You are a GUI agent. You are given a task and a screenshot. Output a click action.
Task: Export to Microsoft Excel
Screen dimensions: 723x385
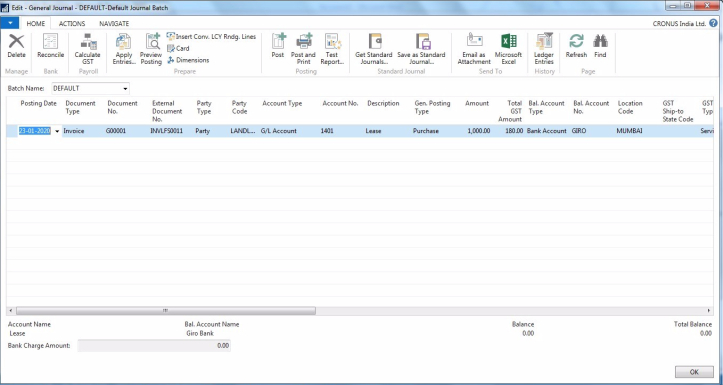(x=509, y=49)
